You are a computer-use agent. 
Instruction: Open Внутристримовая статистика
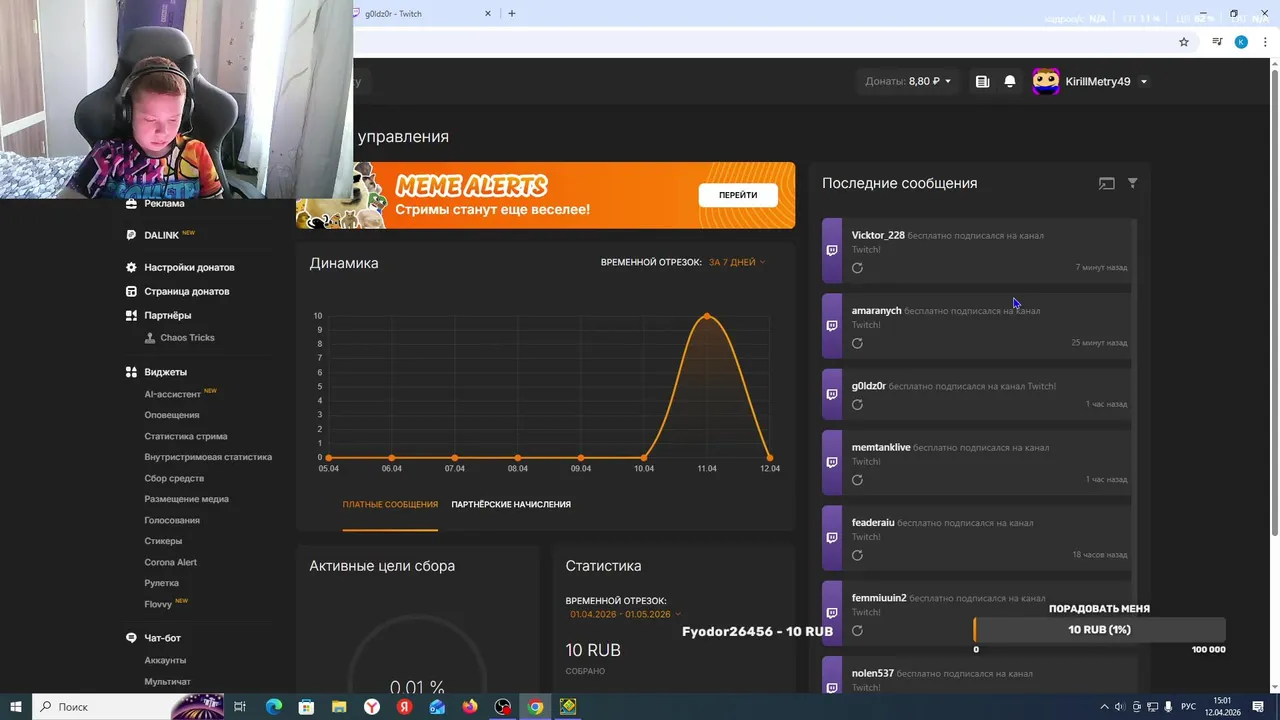pos(208,457)
